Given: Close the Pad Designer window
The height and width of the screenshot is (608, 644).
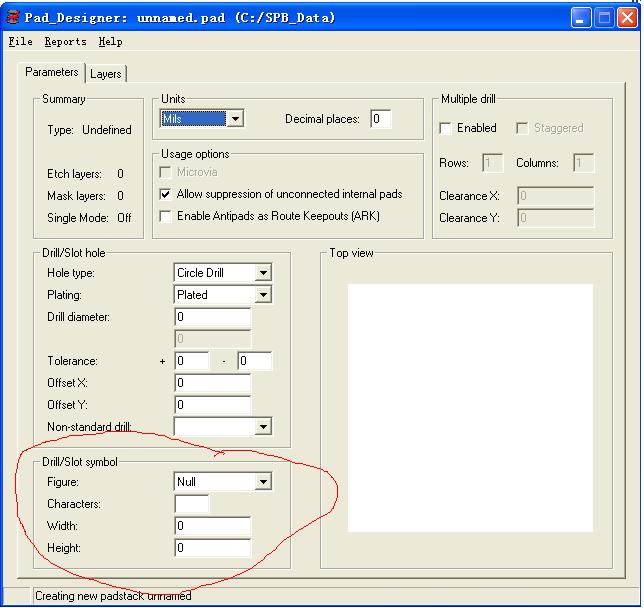Looking at the screenshot, I should (x=628, y=18).
